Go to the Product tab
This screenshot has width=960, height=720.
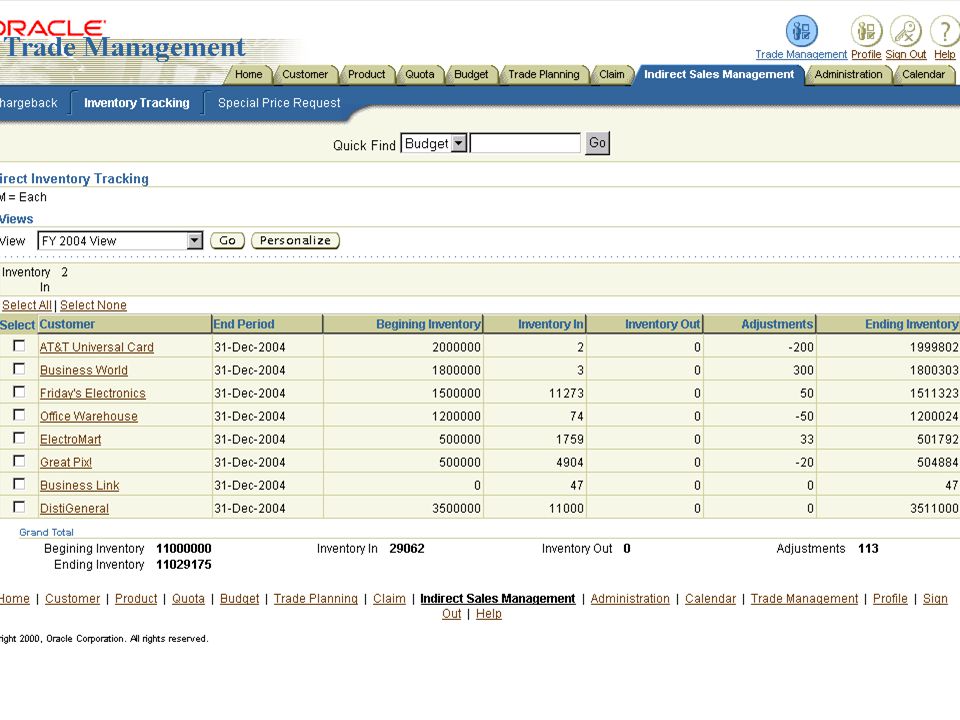coord(367,75)
